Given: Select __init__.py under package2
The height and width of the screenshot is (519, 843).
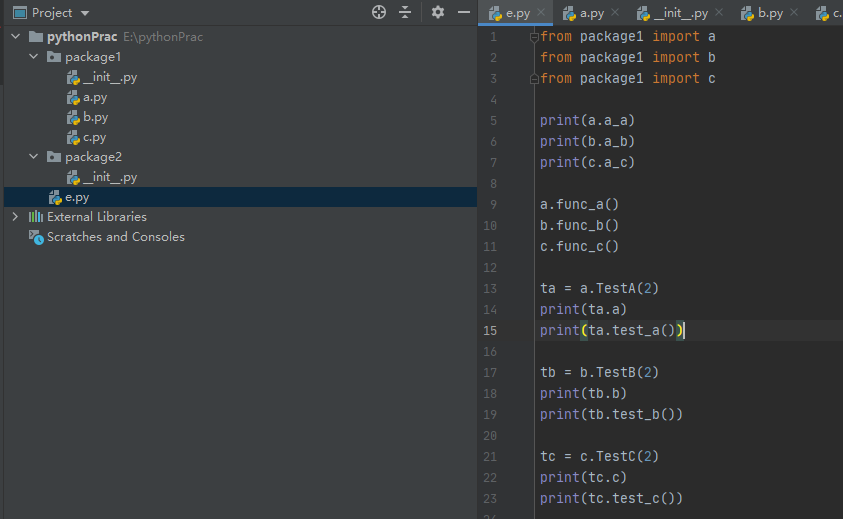Looking at the screenshot, I should 110,177.
